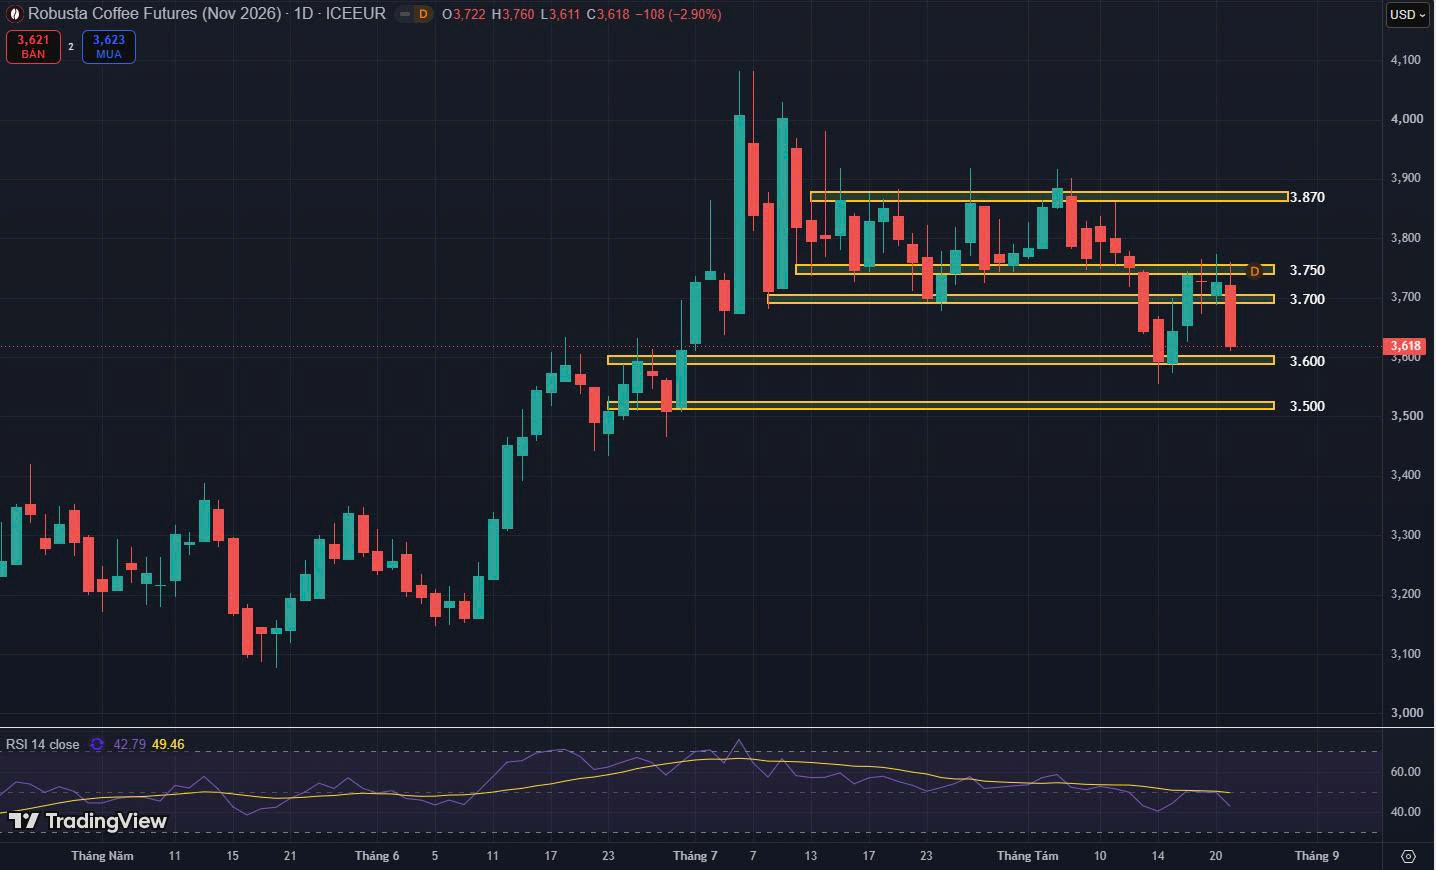Click the low value L3,611
The width and height of the screenshot is (1436, 870).
click(x=560, y=14)
